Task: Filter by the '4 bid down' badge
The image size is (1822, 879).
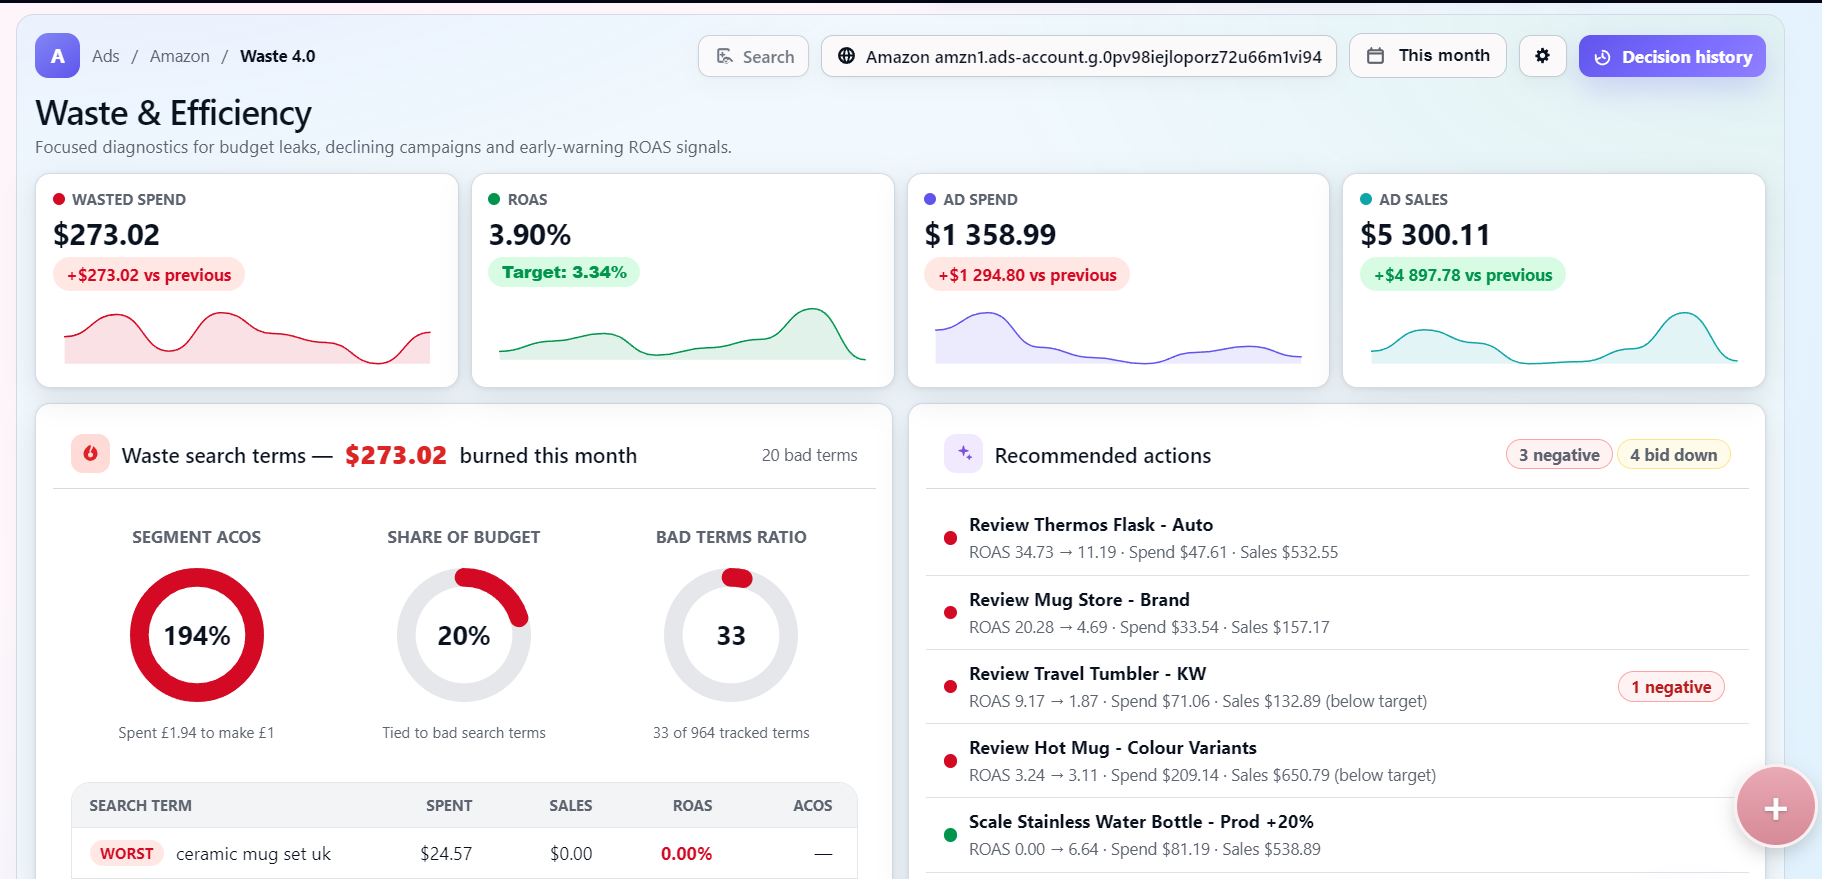Action: click(x=1673, y=455)
